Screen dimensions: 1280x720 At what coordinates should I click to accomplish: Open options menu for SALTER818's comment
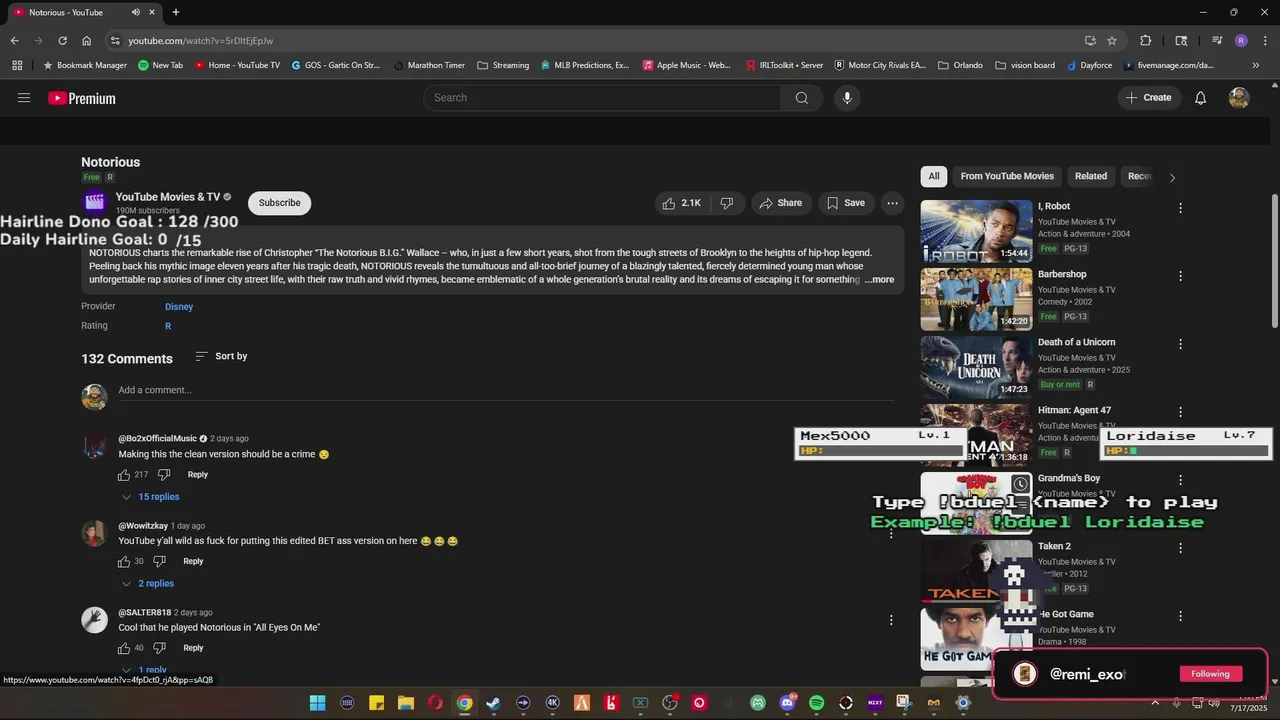(x=891, y=620)
